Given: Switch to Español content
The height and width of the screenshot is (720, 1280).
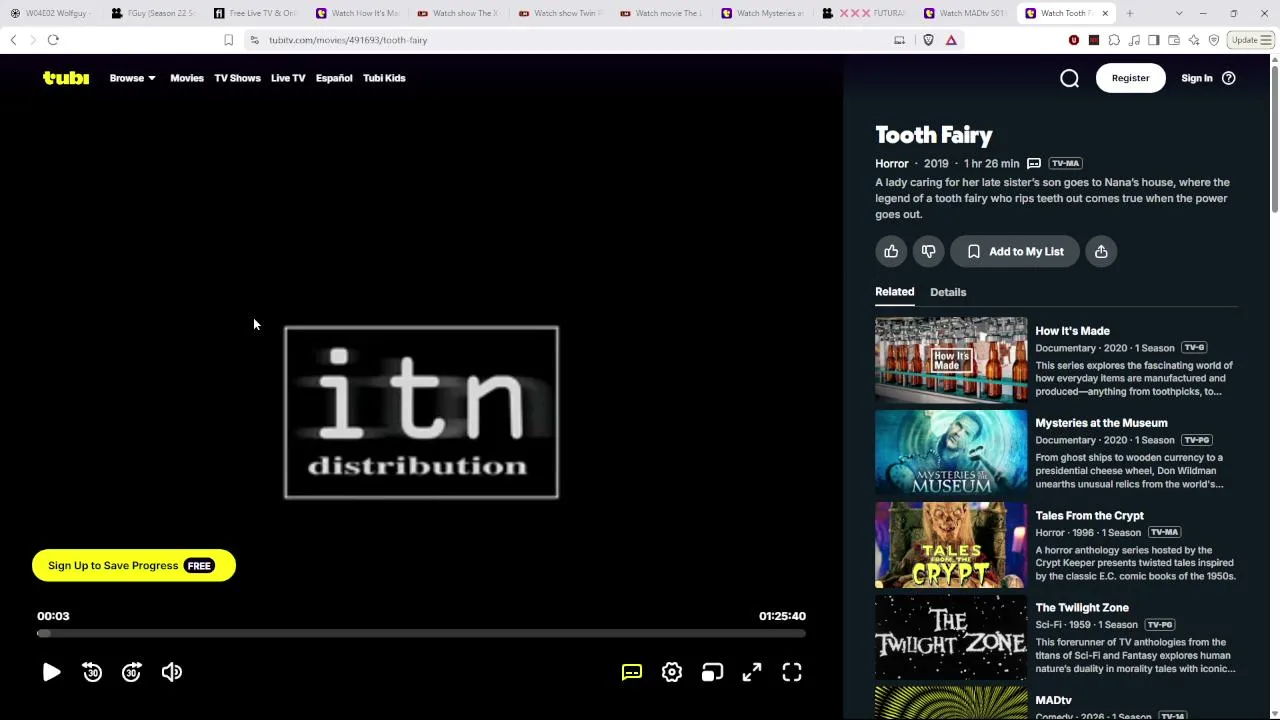Looking at the screenshot, I should coord(334,78).
